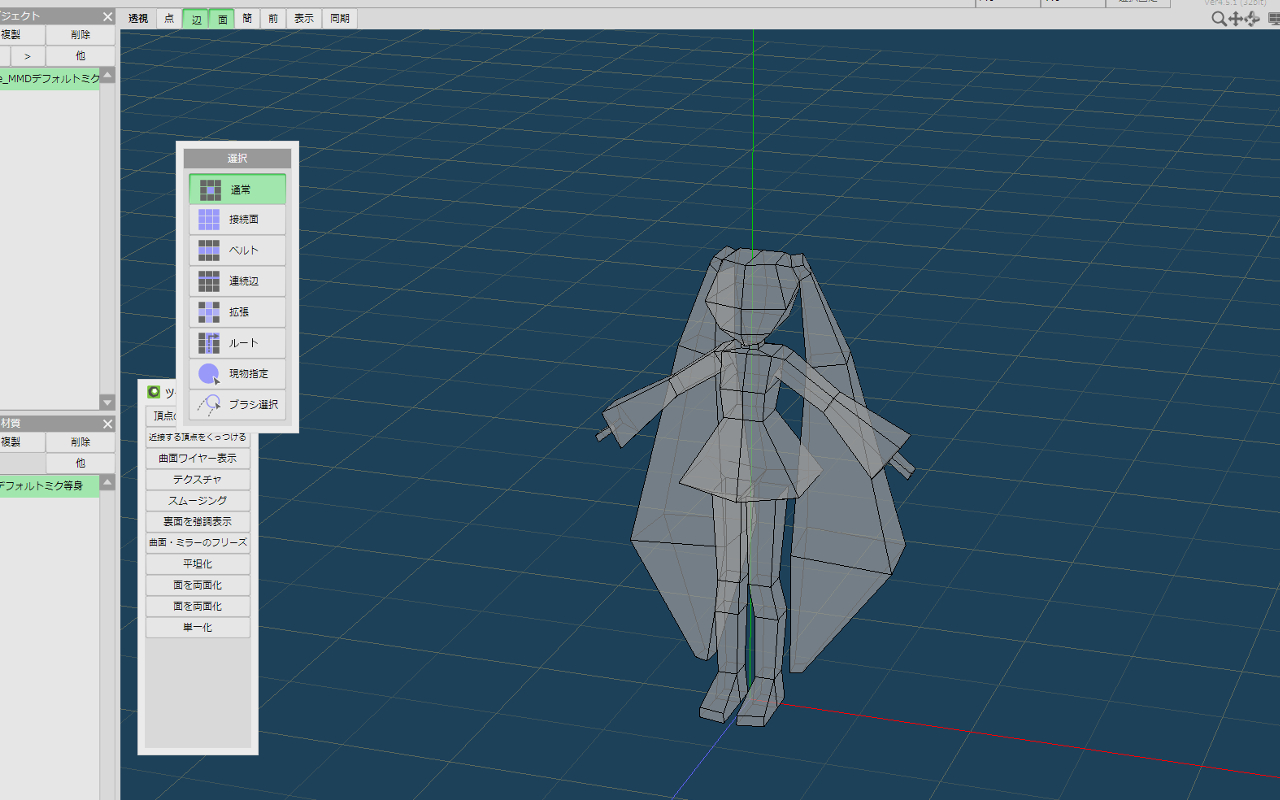Select the 拡張 expand selection tool

tap(237, 312)
